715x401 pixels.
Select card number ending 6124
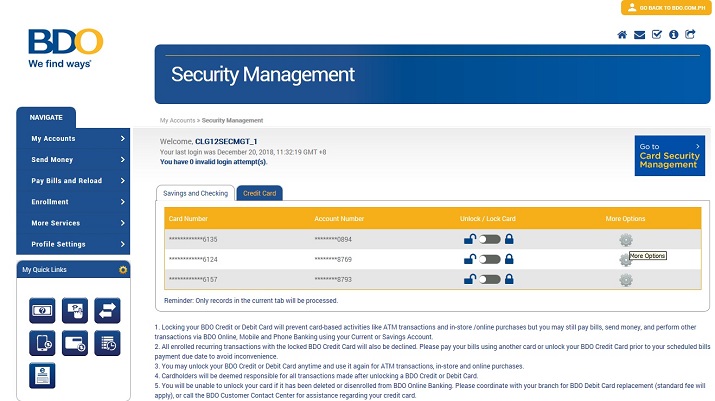tap(193, 259)
